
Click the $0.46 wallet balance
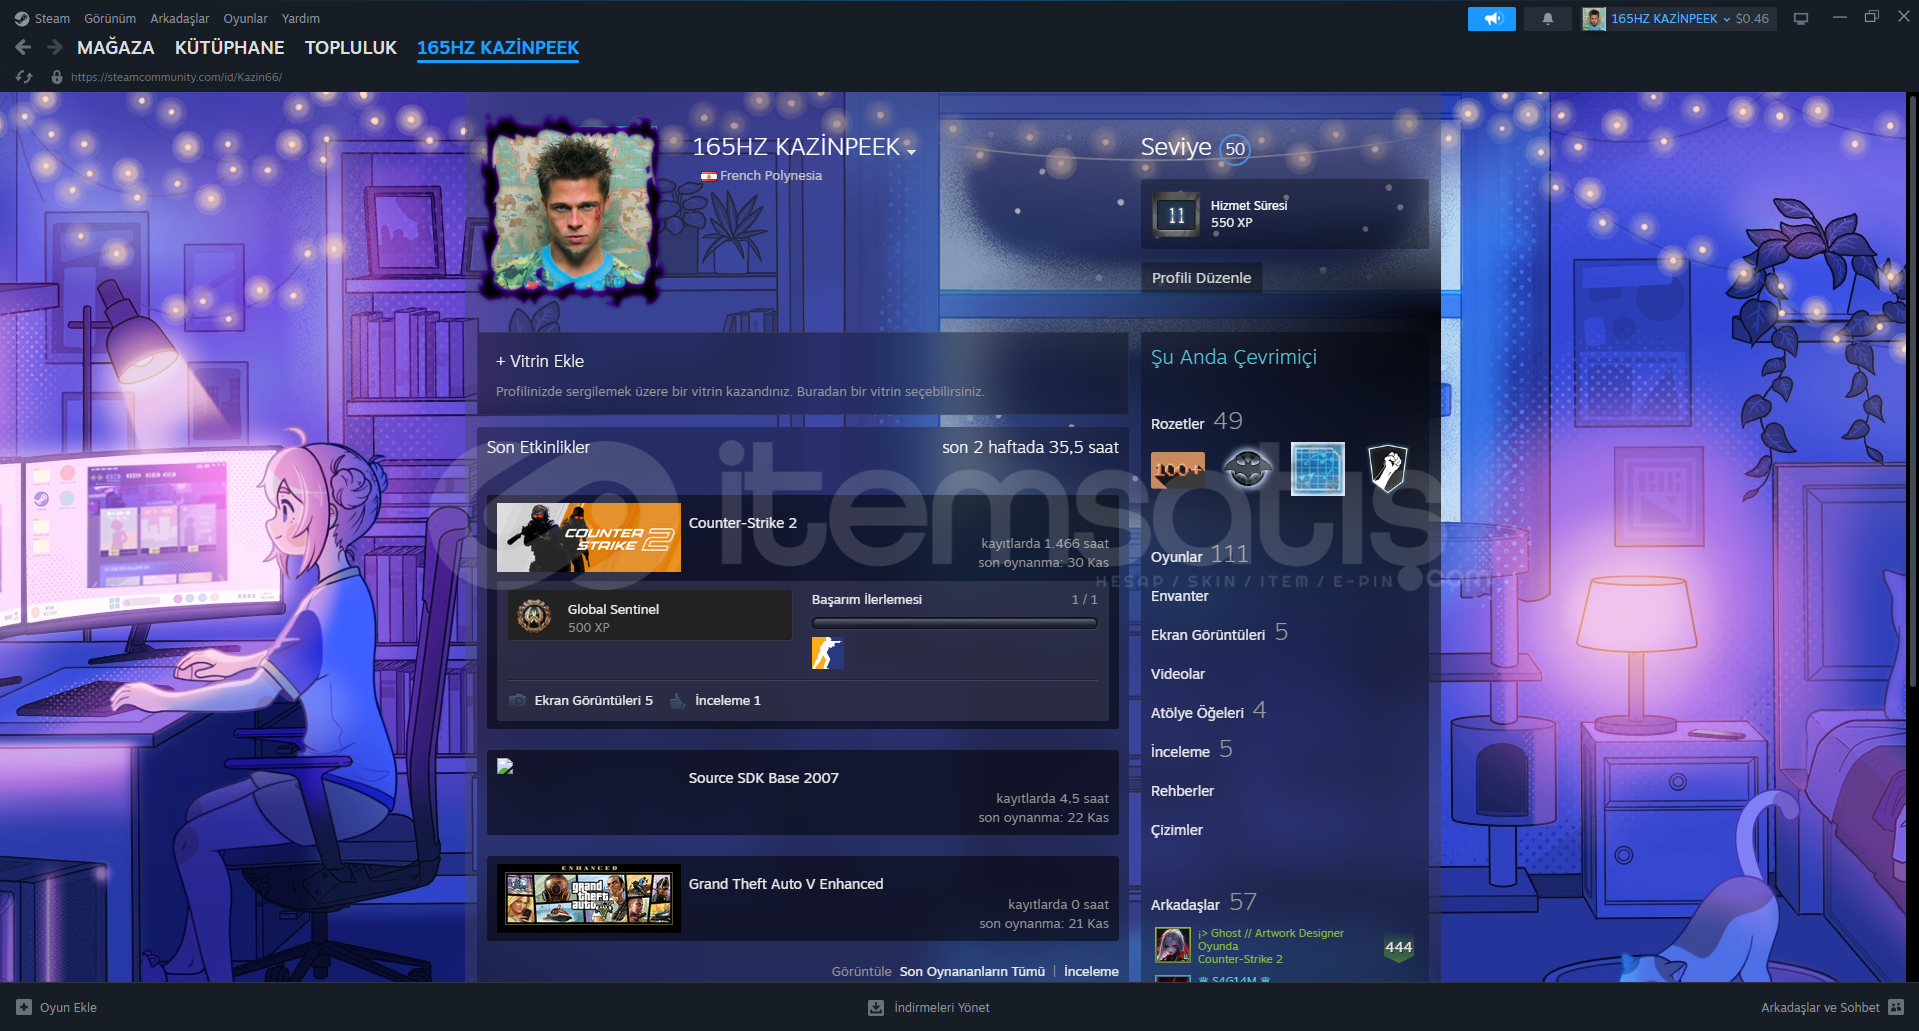[1752, 18]
